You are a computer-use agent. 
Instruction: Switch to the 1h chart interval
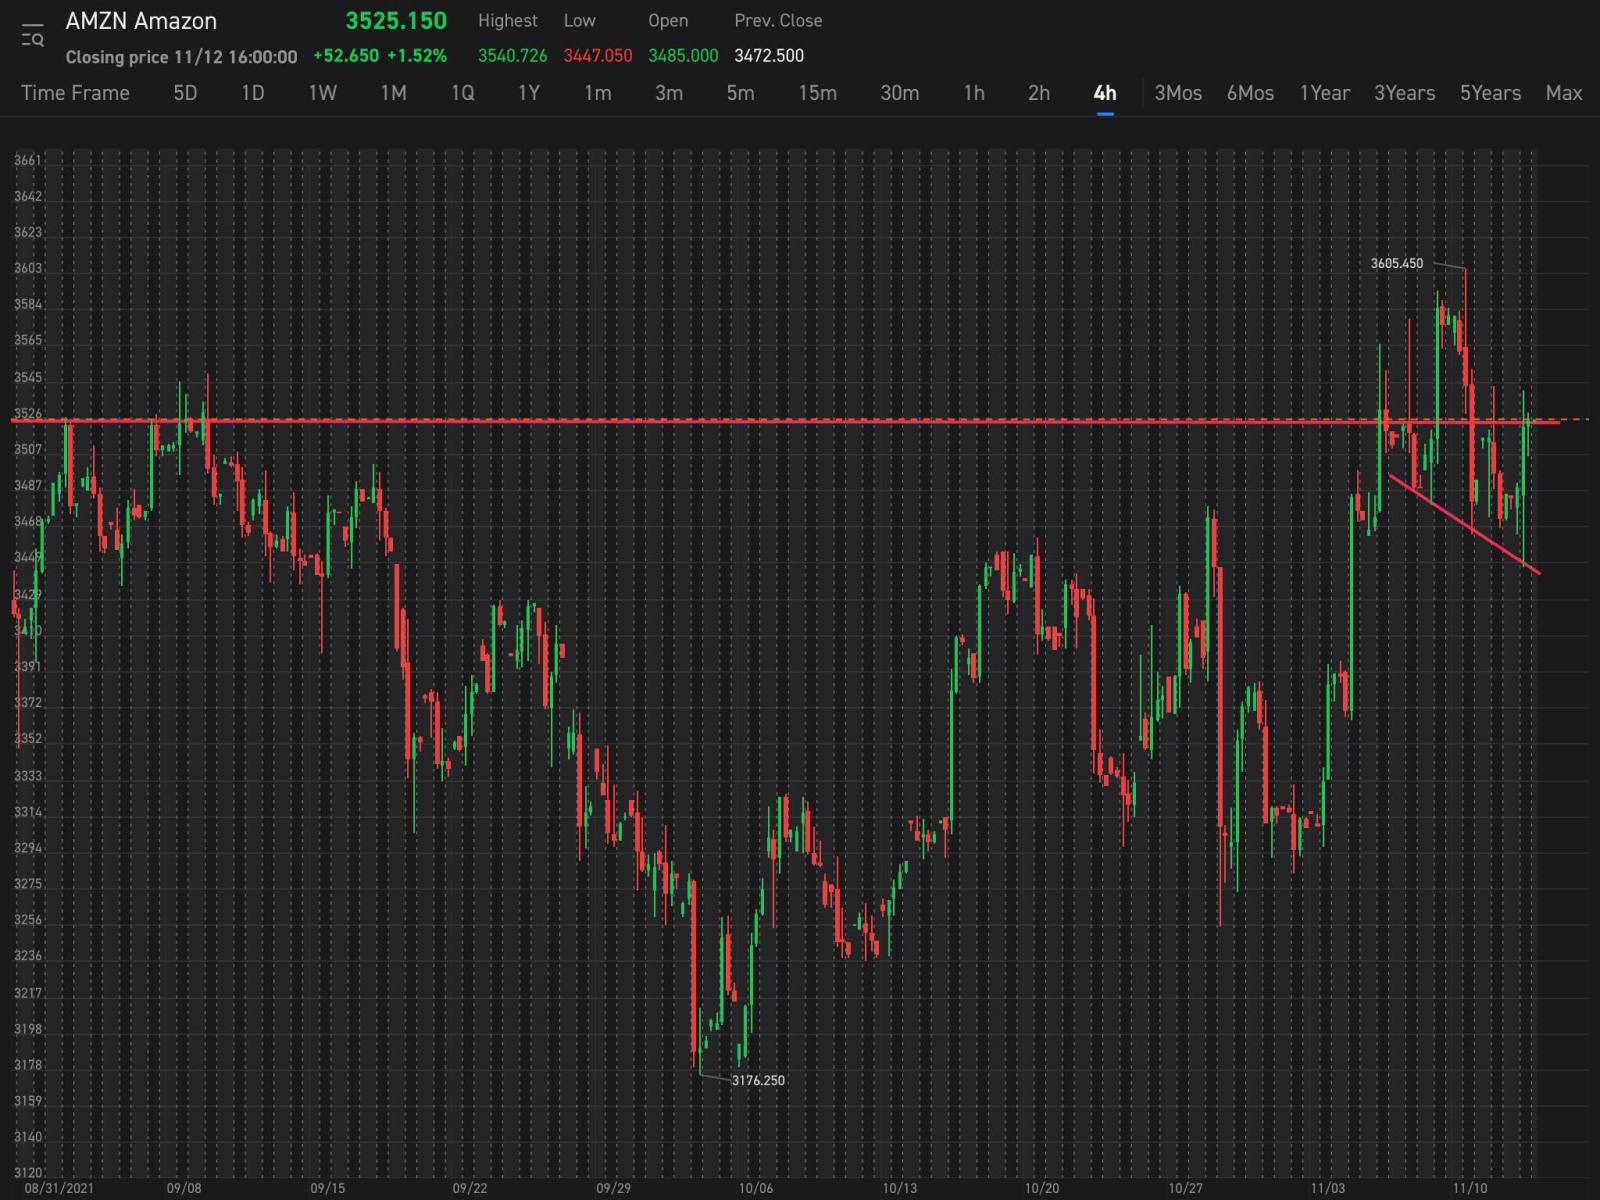coord(974,93)
